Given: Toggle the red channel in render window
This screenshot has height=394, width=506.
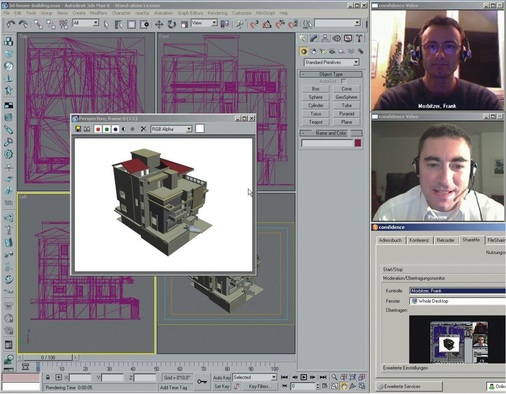Looking at the screenshot, I should click(98, 129).
